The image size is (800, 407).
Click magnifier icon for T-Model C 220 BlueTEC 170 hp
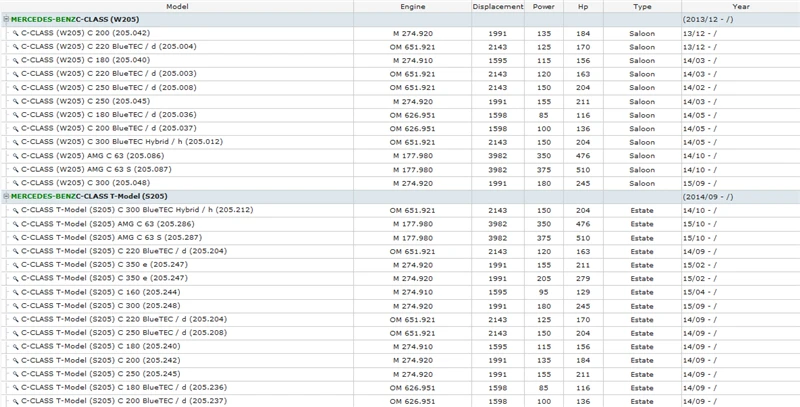[x=15, y=319]
